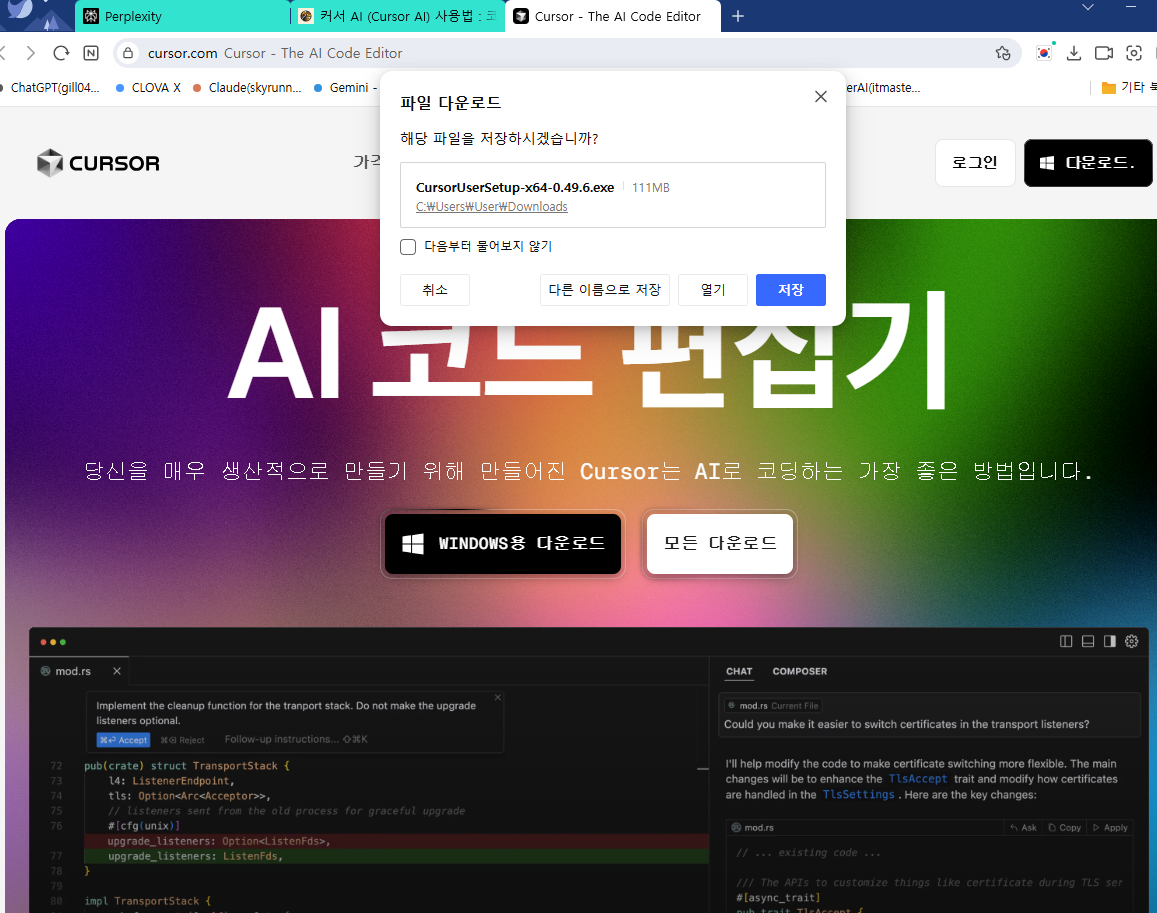
Task: Toggle the right sidebar layout icon
Action: pos(1110,641)
